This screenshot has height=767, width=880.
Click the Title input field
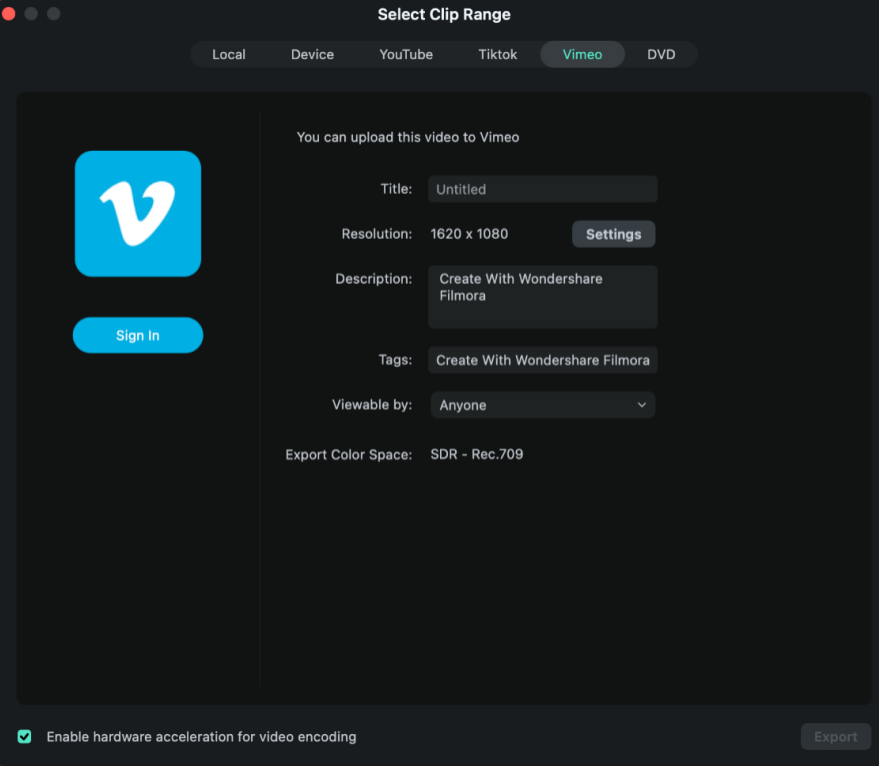542,189
